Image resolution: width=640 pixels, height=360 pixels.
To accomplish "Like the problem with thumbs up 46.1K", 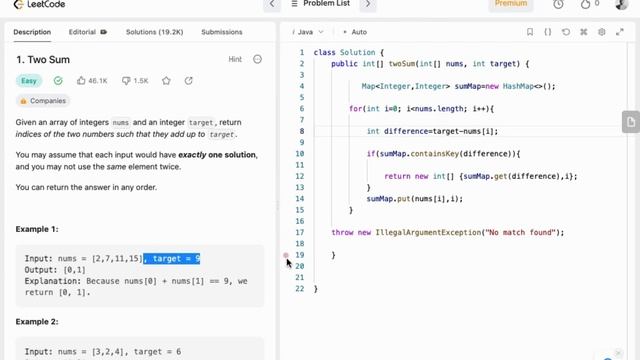I will 92,81.
